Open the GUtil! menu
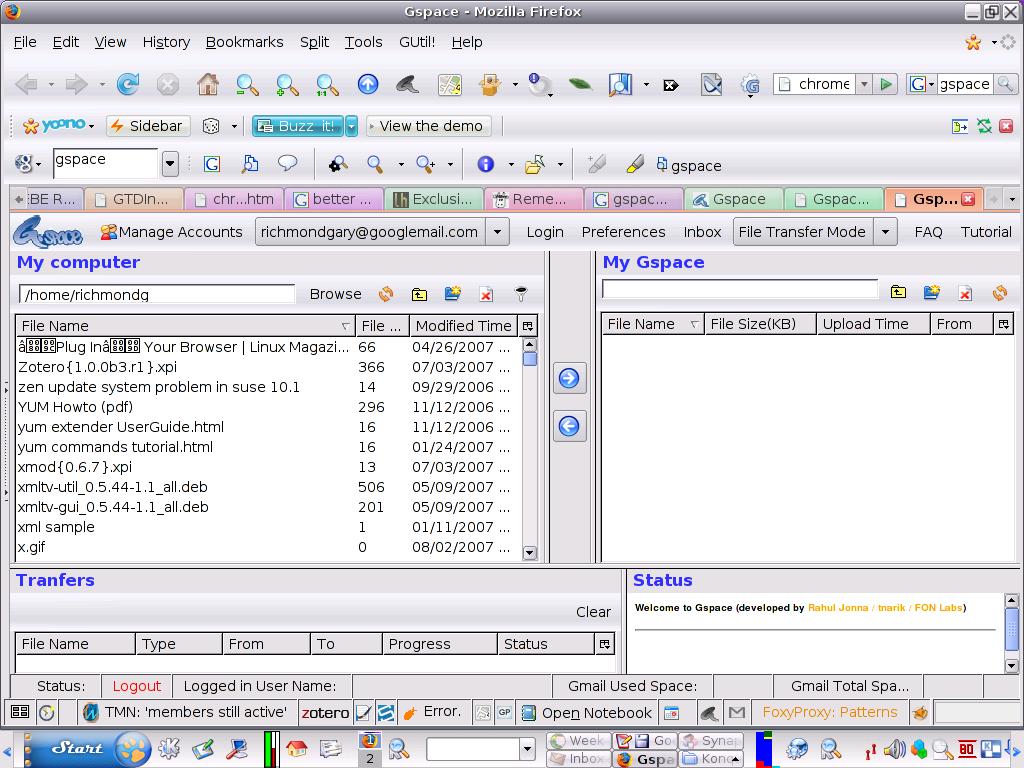1024x768 pixels. [x=417, y=42]
